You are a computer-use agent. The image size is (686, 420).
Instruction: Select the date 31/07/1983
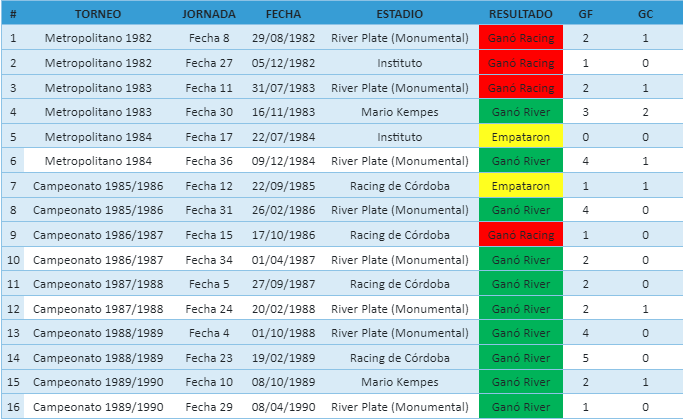[284, 88]
